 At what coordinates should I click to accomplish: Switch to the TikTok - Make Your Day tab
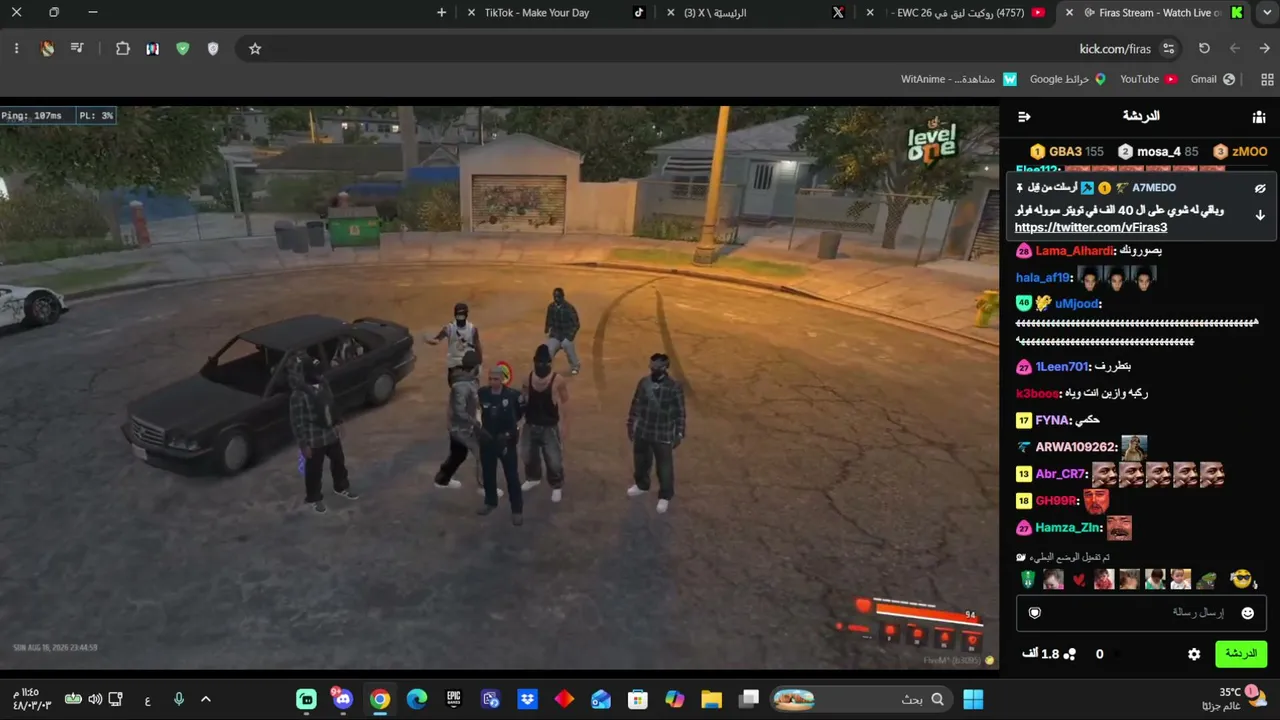[555, 13]
